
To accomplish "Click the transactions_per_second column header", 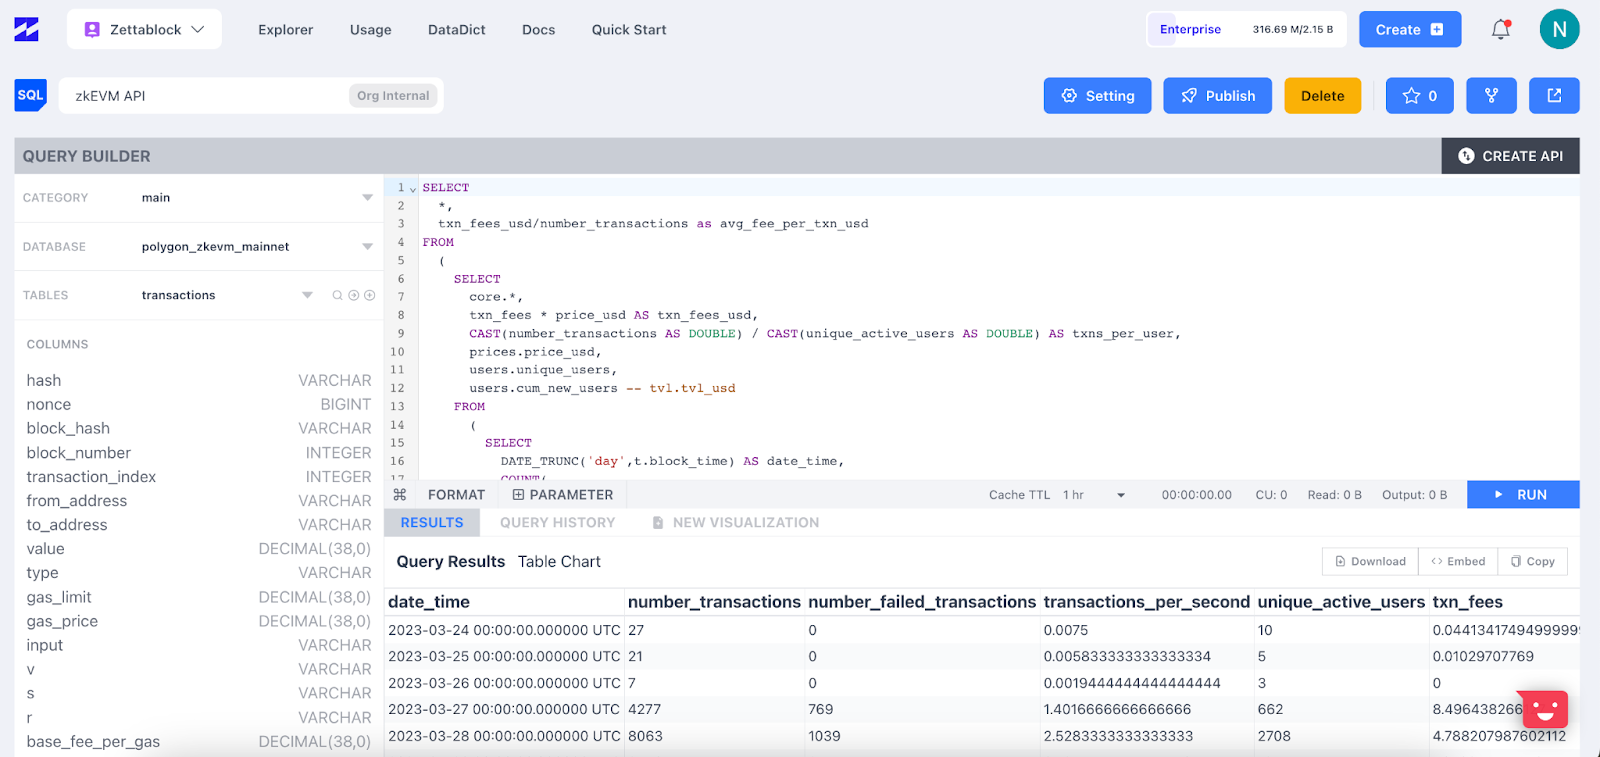I will [1146, 602].
